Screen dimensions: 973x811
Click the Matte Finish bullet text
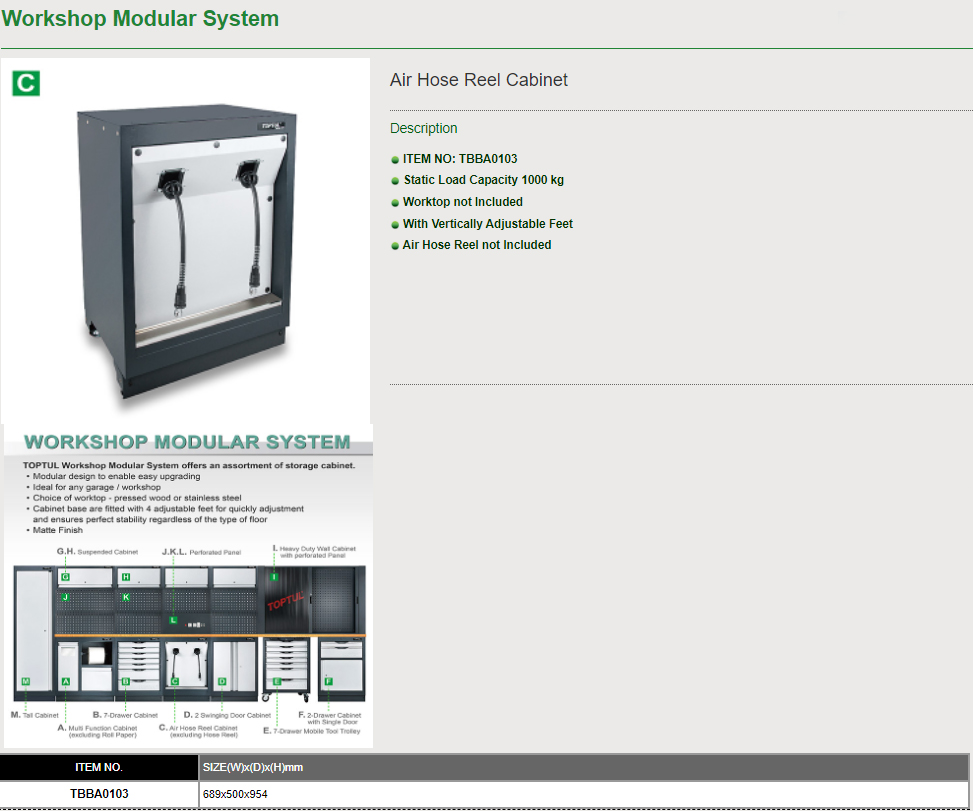[58, 530]
